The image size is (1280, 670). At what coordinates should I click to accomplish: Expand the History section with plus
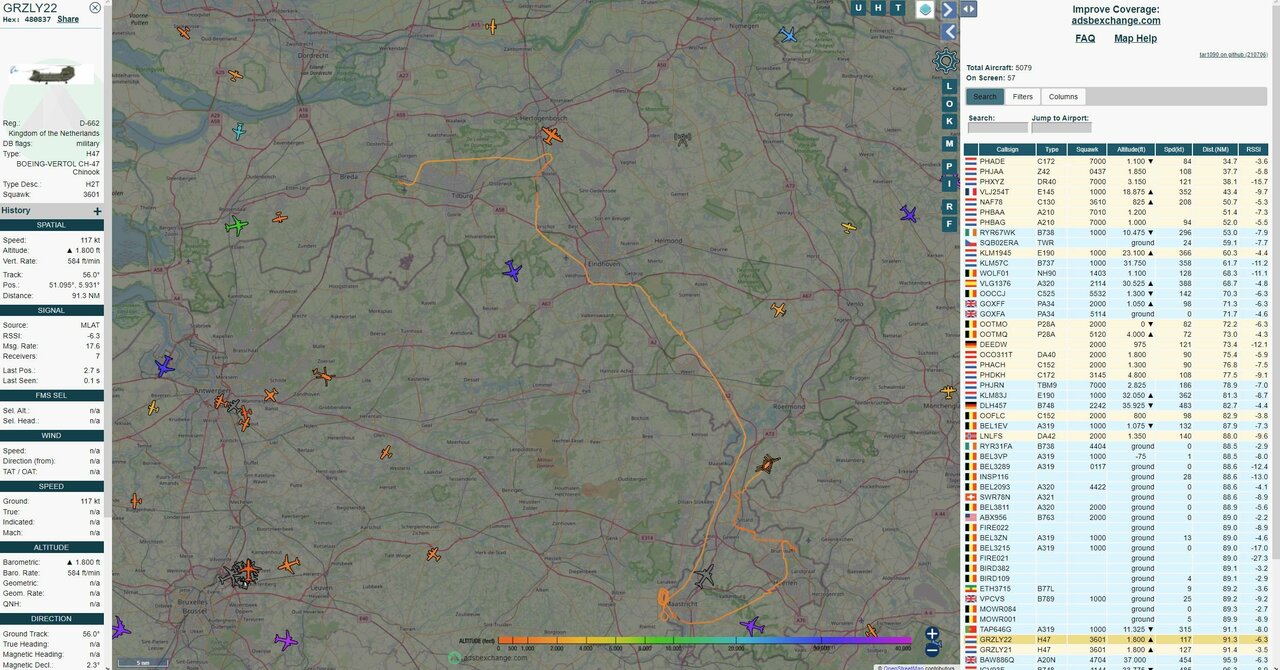tap(97, 211)
